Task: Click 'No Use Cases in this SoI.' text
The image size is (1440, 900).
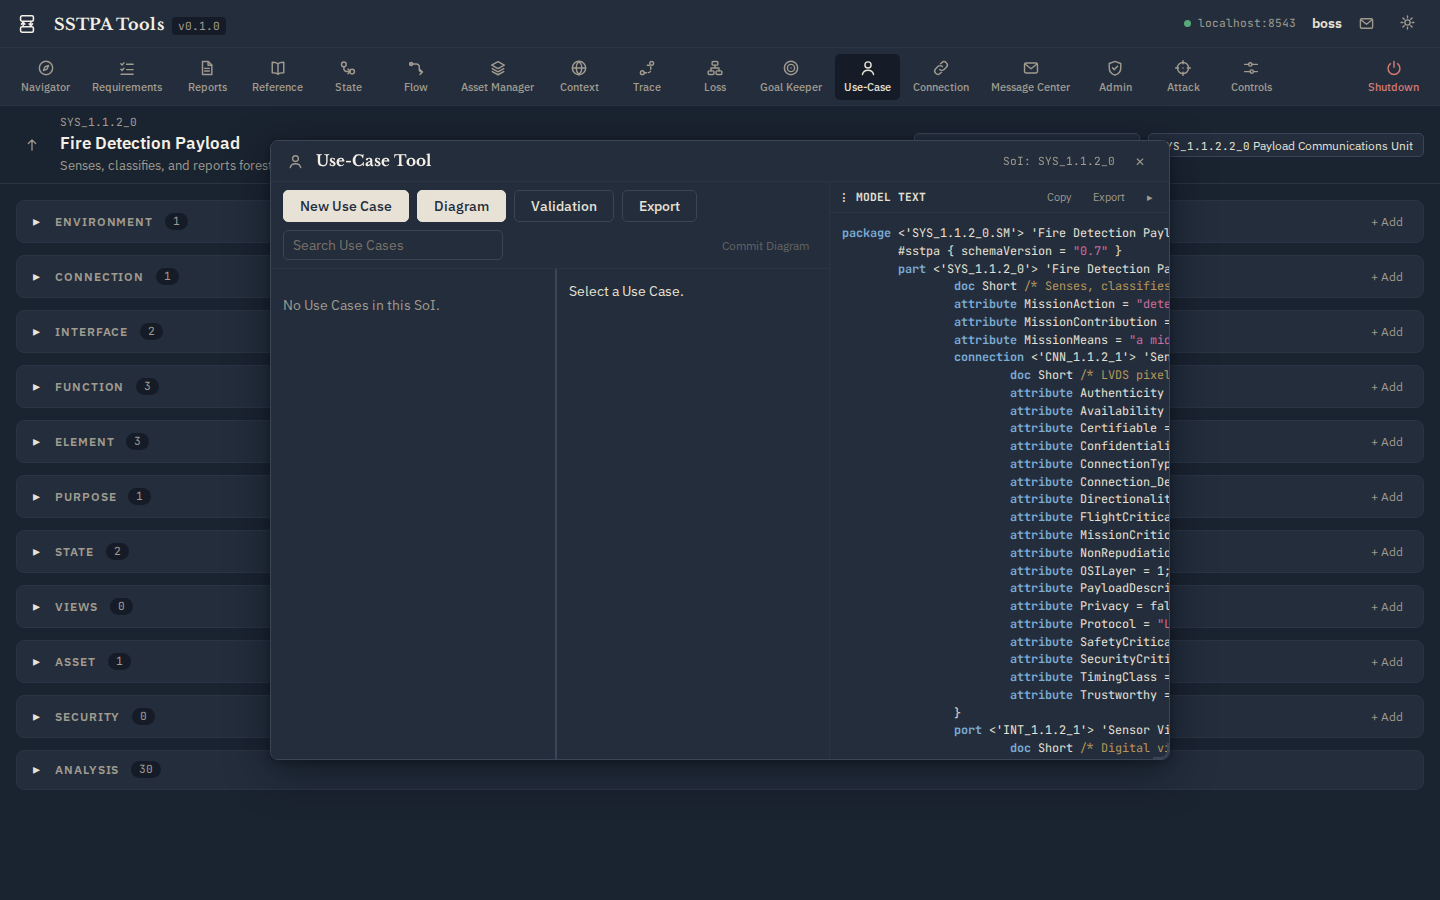Action: (x=361, y=305)
